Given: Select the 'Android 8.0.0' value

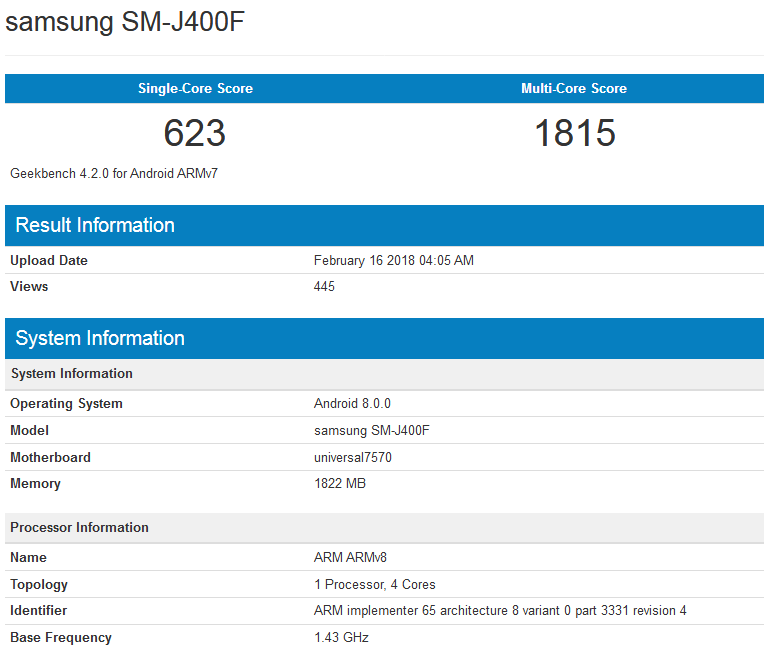Looking at the screenshot, I should coord(352,403).
